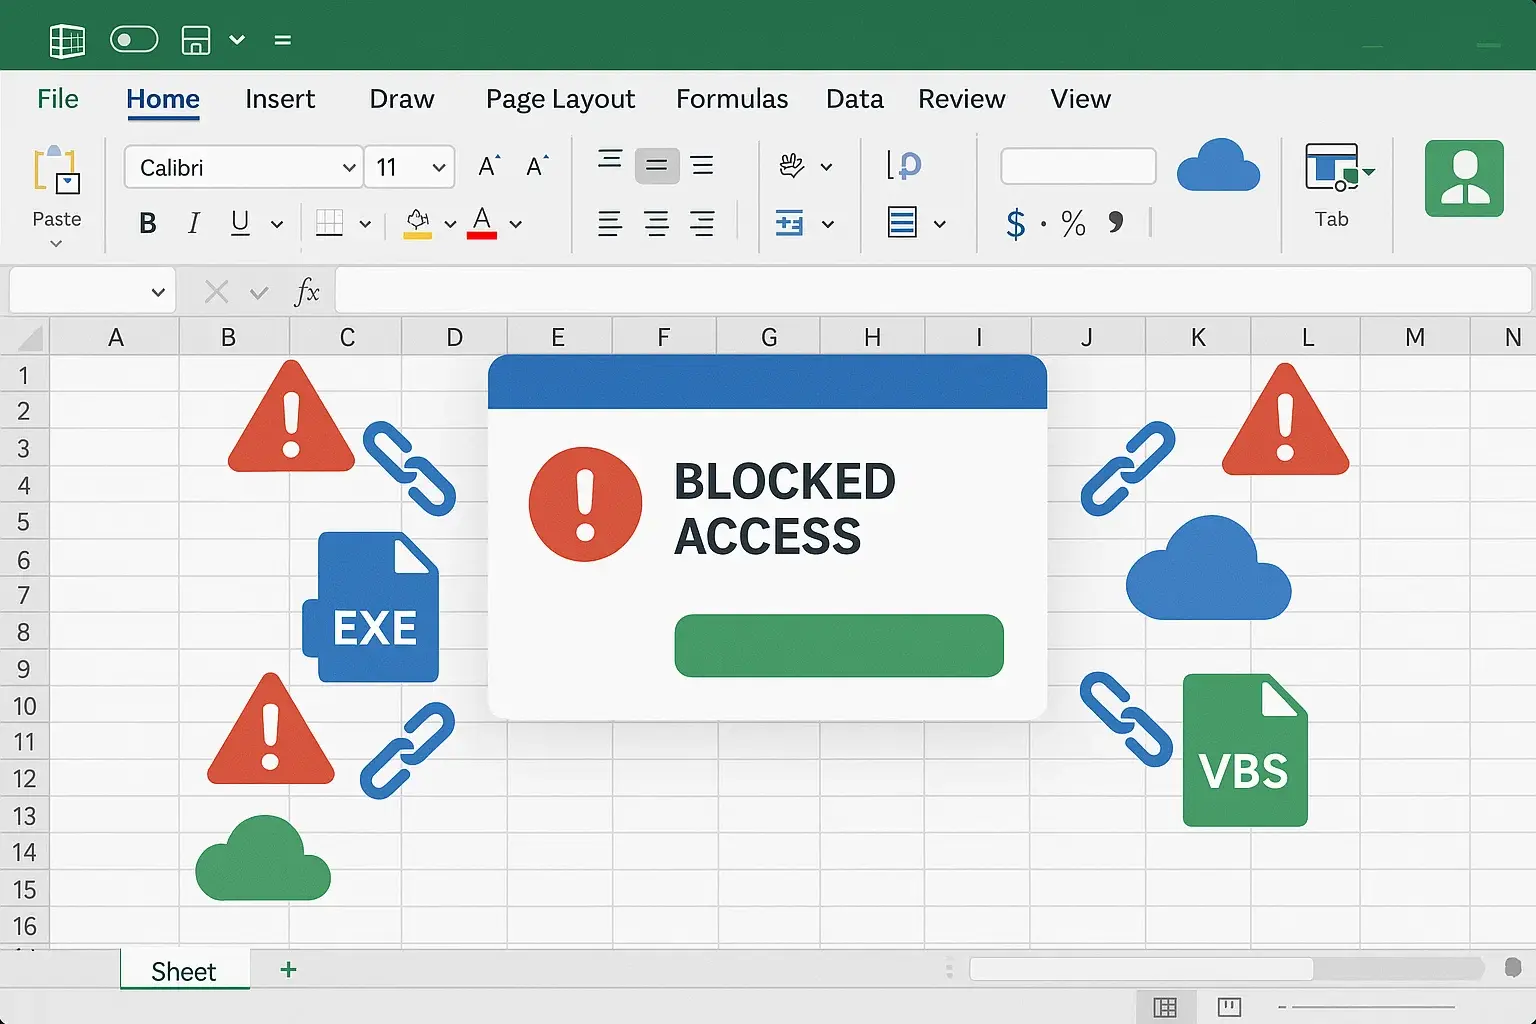Switch to the Review tab
The image size is (1536, 1024).
[x=962, y=99]
